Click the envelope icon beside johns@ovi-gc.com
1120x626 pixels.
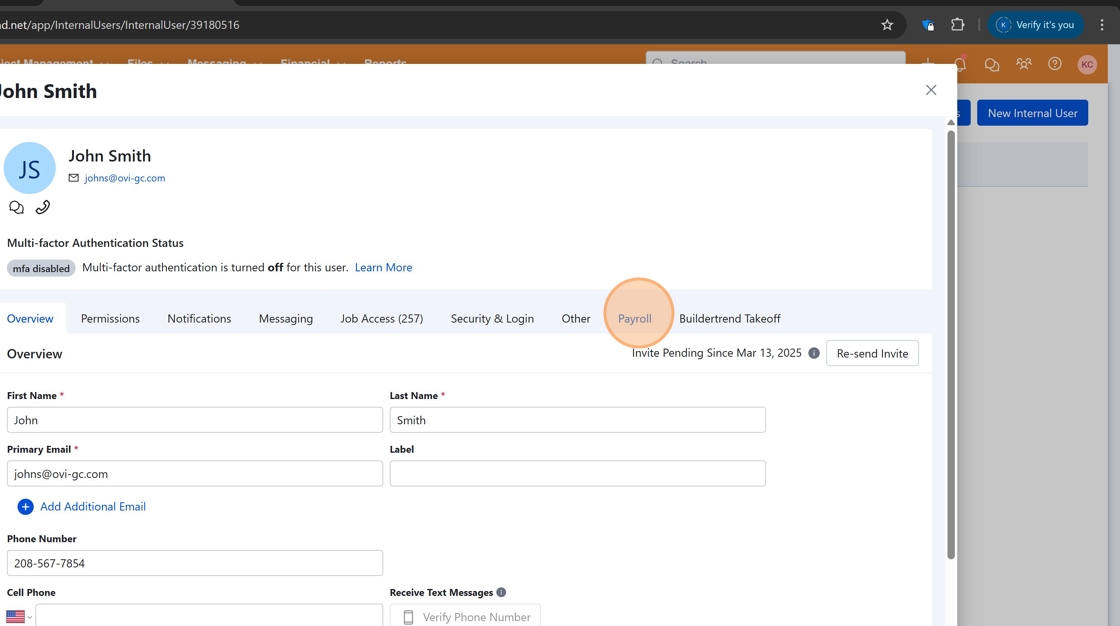pyautogui.click(x=74, y=178)
